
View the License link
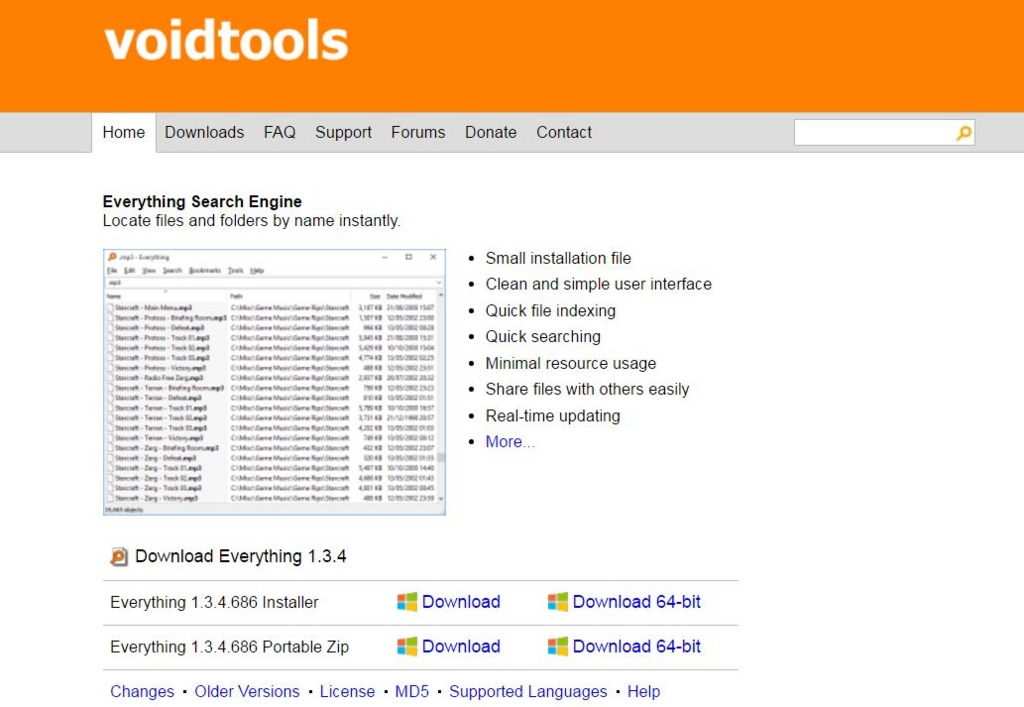(347, 691)
